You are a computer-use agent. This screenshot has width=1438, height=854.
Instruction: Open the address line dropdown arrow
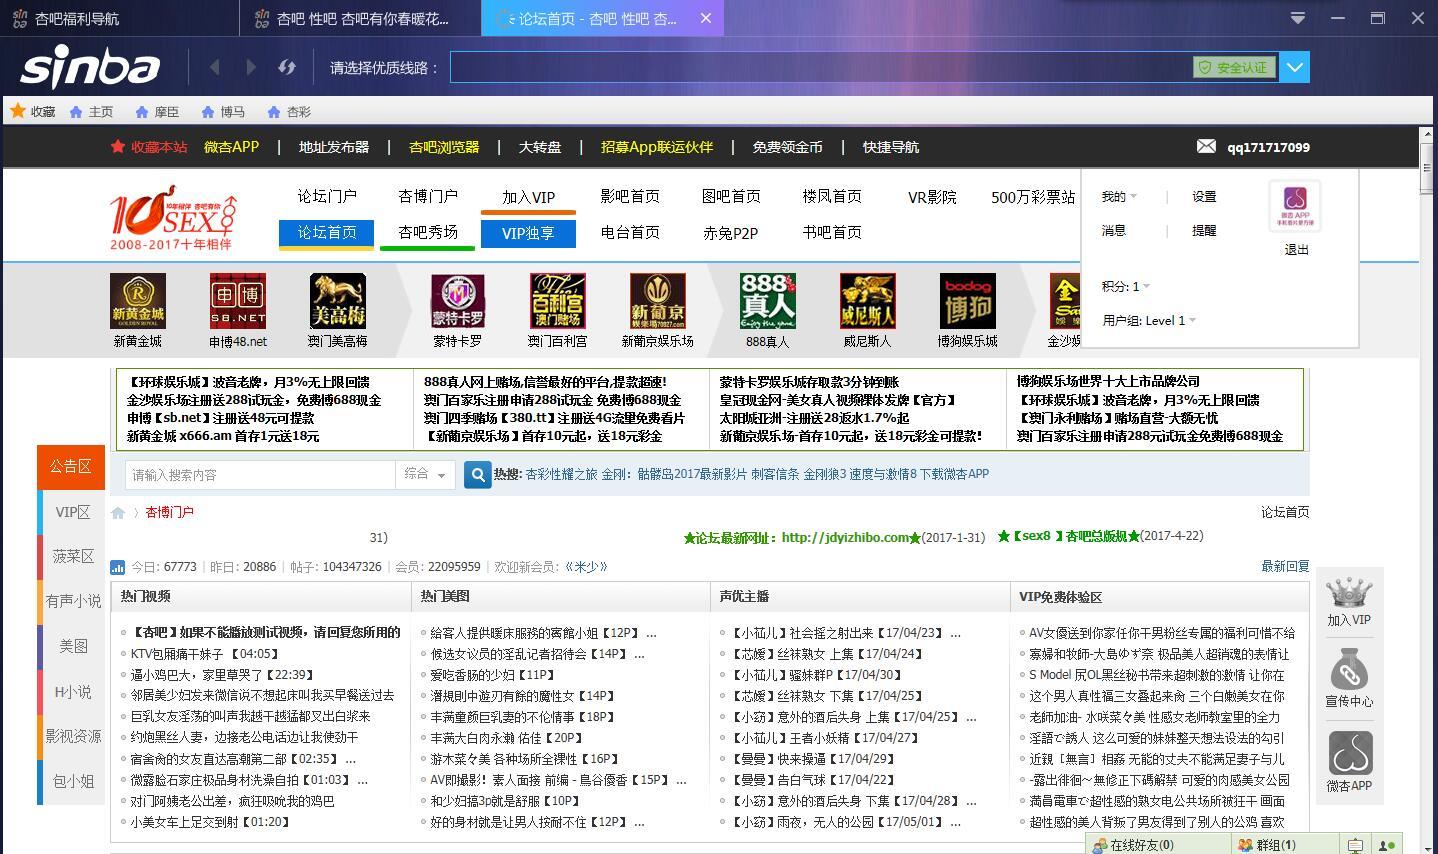tap(1294, 67)
